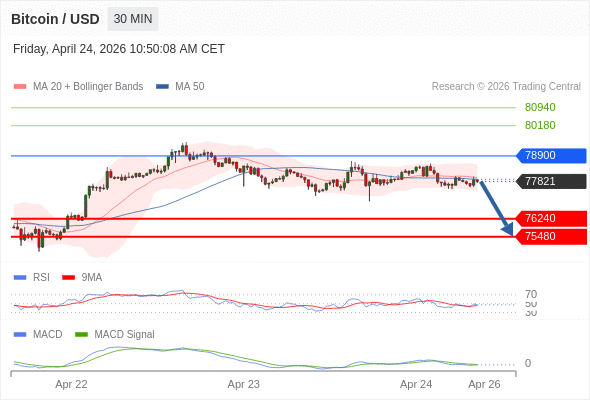Click the green 80180 resistance label
This screenshot has width=590, height=400.
click(x=540, y=125)
